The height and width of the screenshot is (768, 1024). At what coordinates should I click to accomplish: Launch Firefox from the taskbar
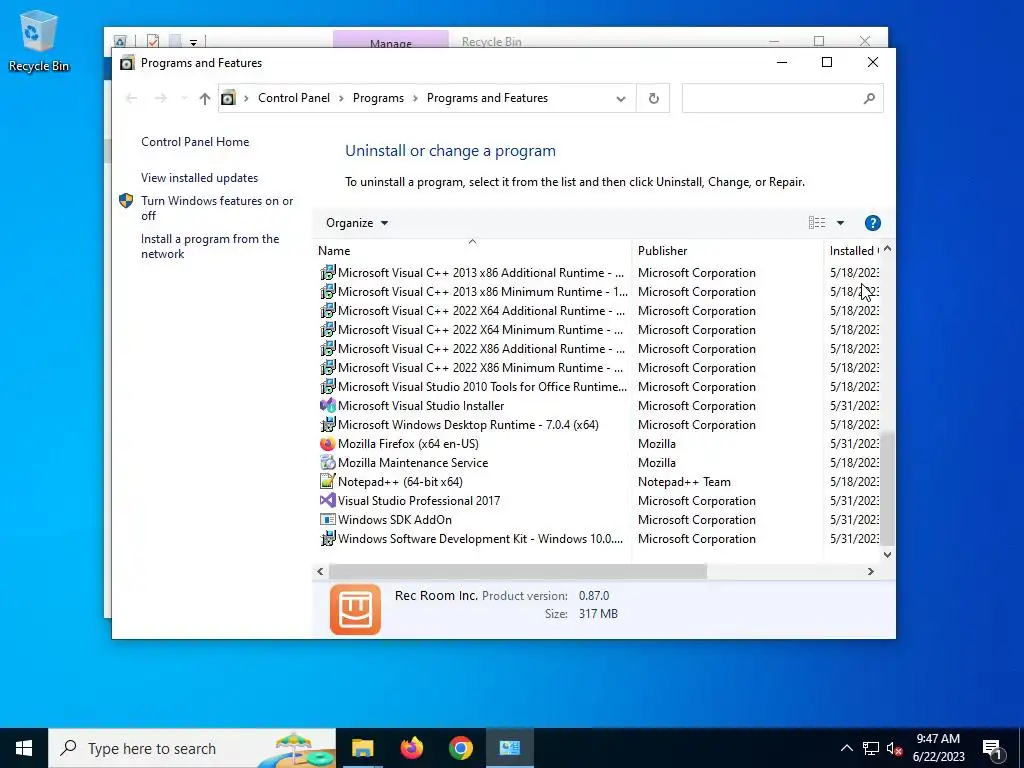tap(411, 748)
